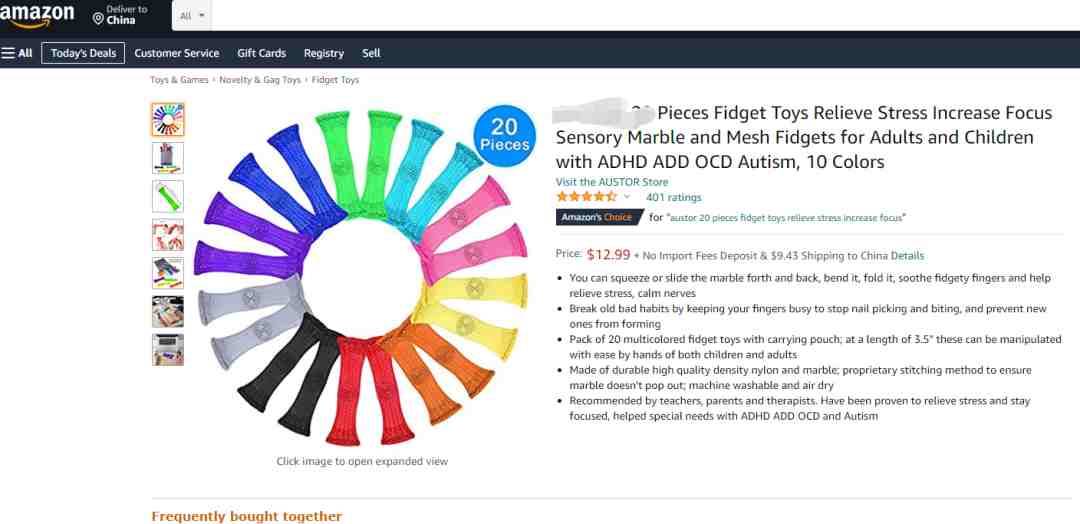Navigate to Fidget Toys breadcrumb
1080x524 pixels.
[335, 80]
